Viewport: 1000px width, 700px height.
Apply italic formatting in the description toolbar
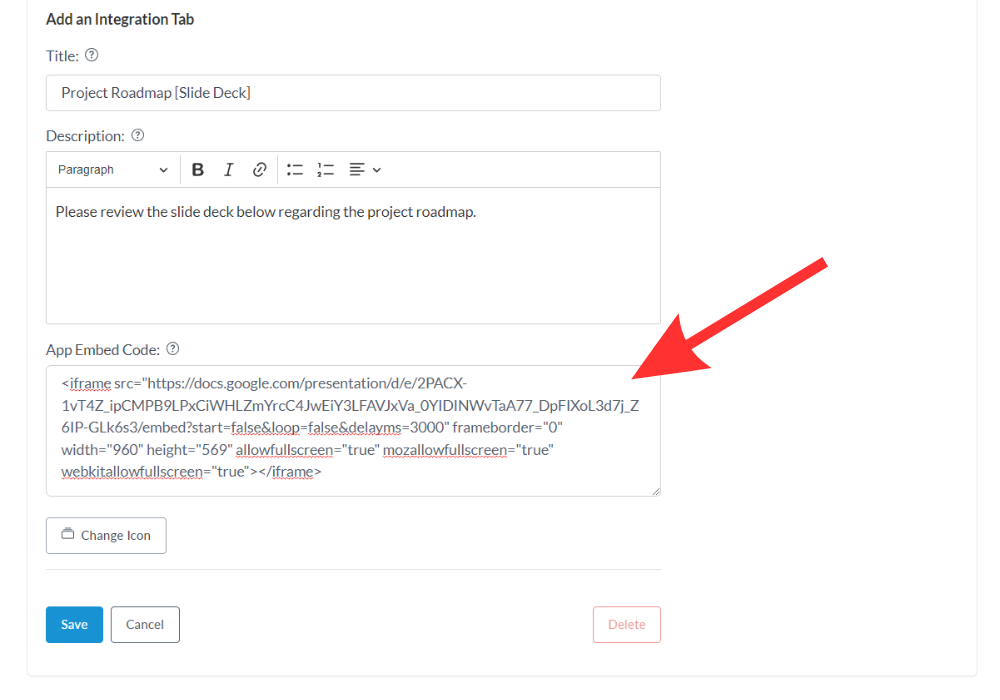[228, 170]
